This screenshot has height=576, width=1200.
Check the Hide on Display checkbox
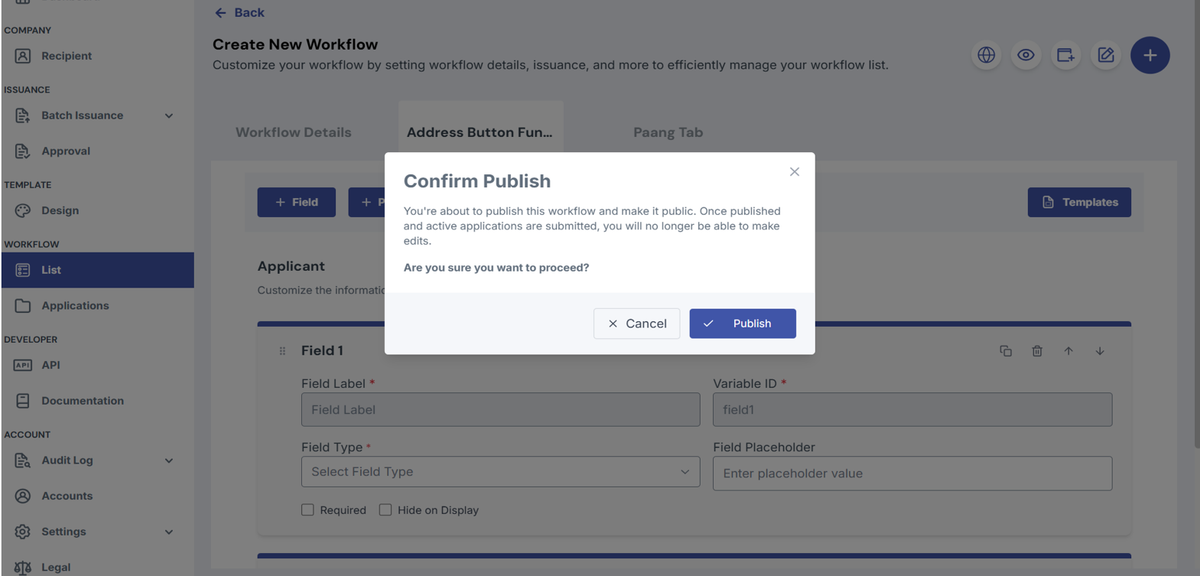click(x=385, y=510)
